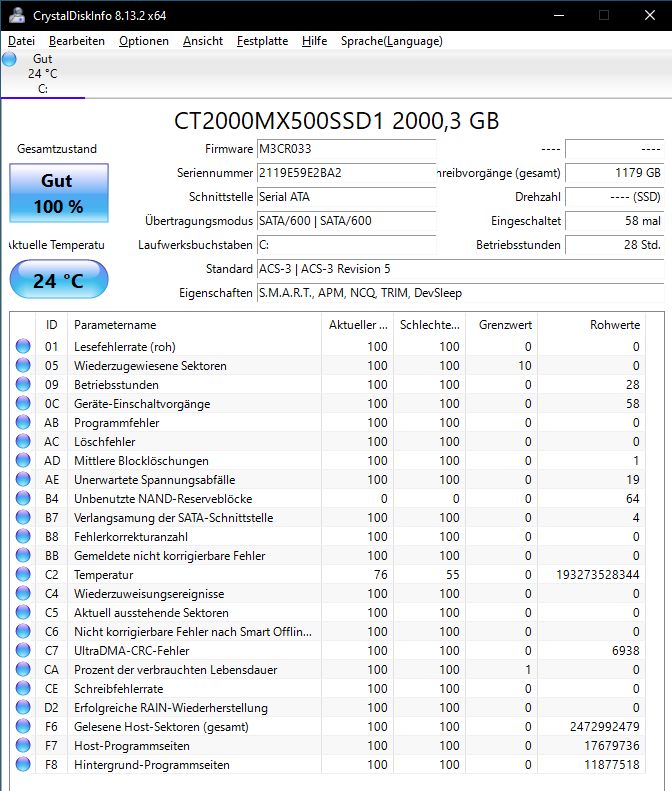This screenshot has height=791, width=672.
Task: Click status orb of Schreibfehlerrate row
Action: tap(23, 688)
